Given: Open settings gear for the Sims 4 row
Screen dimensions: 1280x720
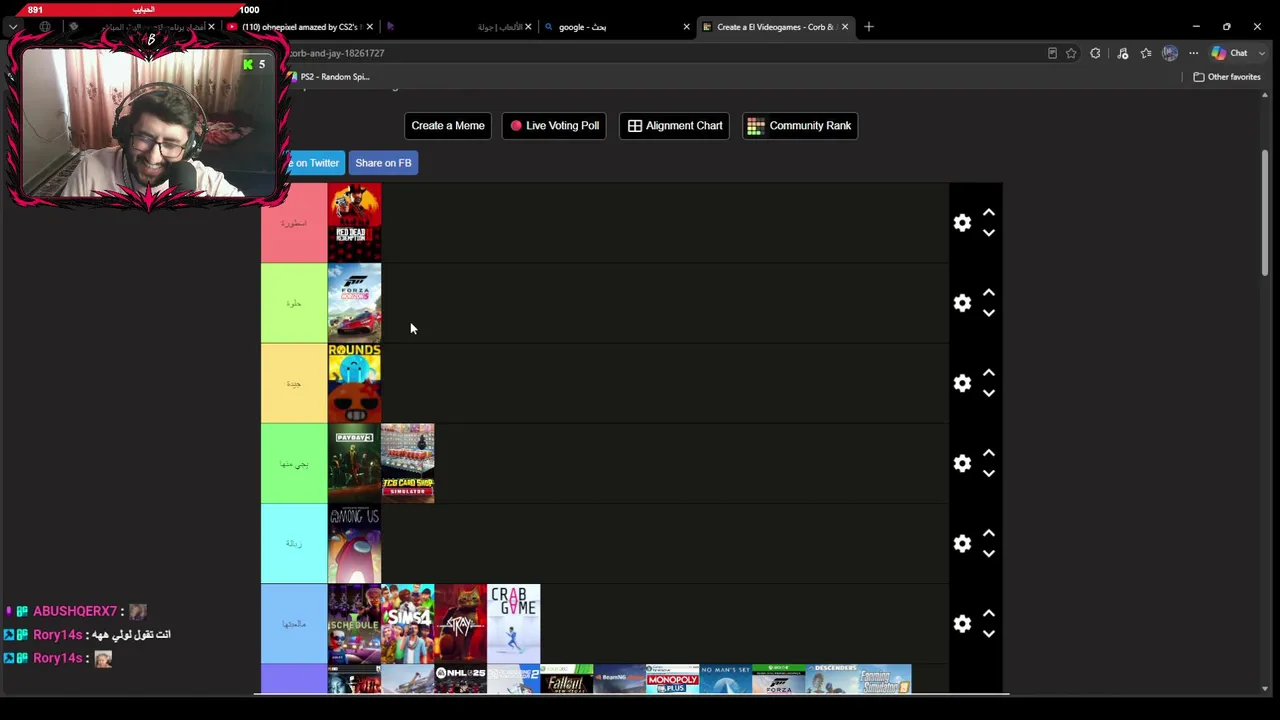Looking at the screenshot, I should [x=962, y=623].
